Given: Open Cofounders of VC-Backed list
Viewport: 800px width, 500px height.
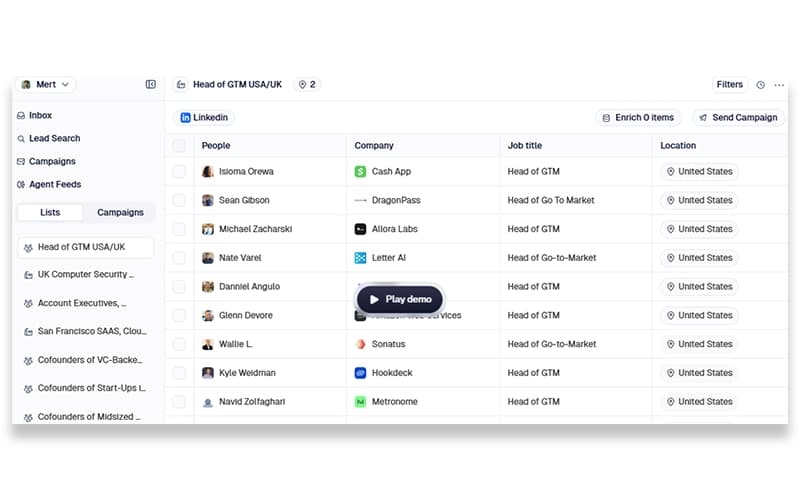Looking at the screenshot, I should click(83, 360).
